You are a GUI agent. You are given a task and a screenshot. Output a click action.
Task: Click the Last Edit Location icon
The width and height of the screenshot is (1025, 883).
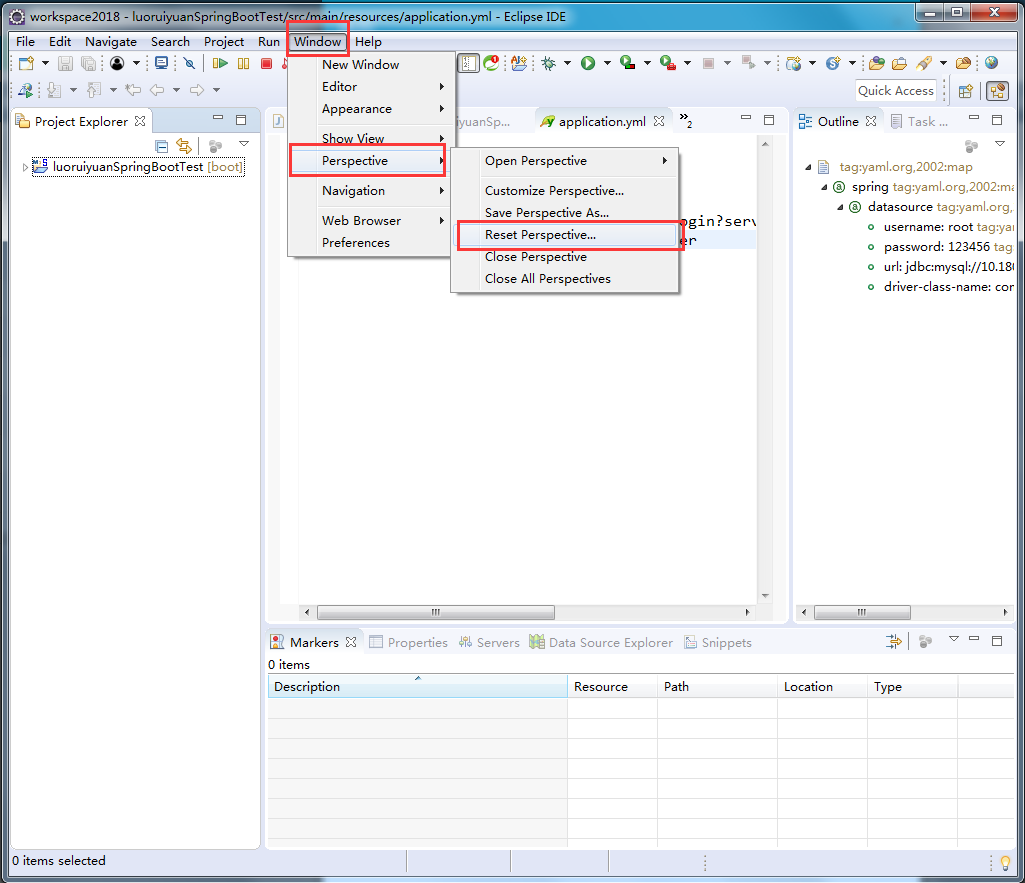(x=133, y=90)
